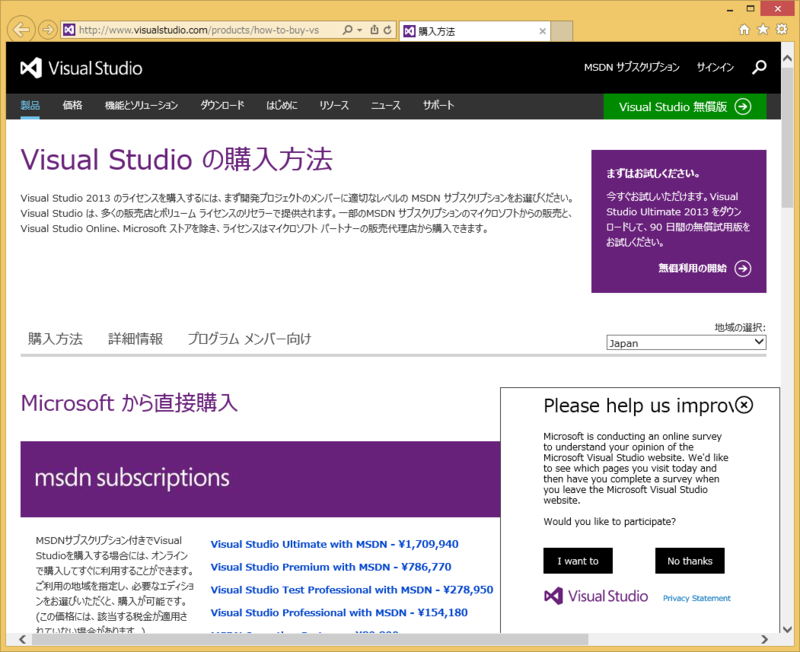
Task: Click the browser forward arrow
Action: pyautogui.click(x=47, y=30)
